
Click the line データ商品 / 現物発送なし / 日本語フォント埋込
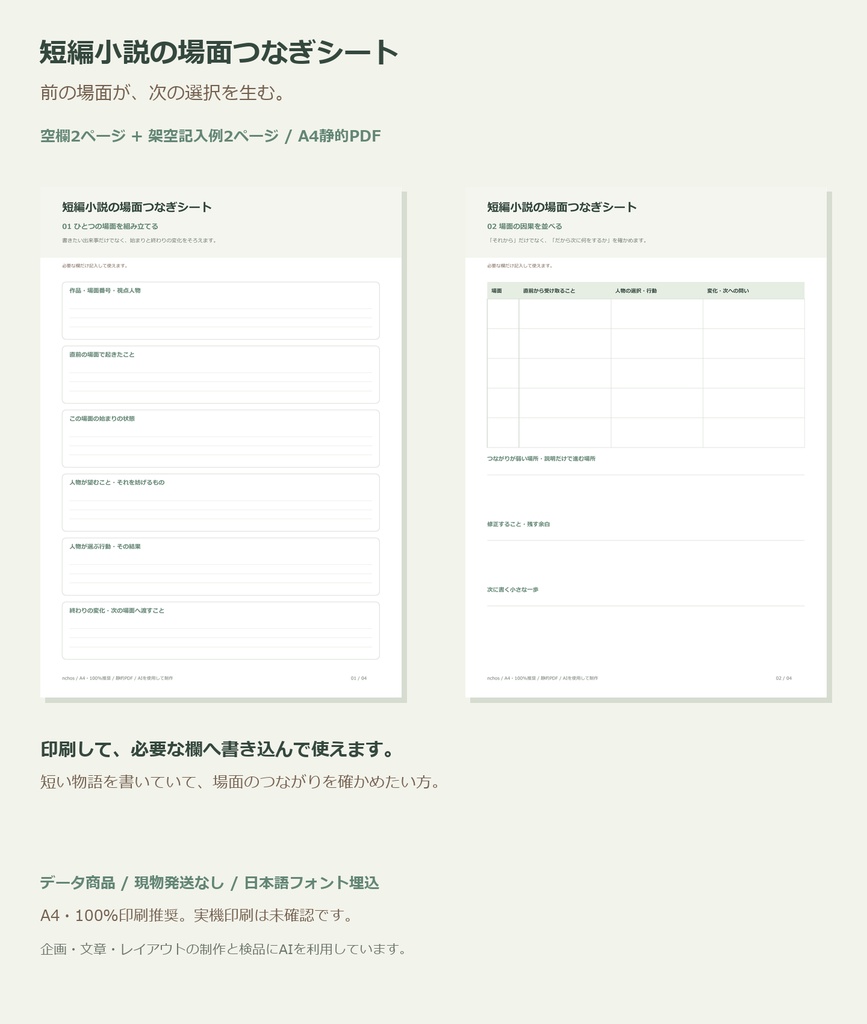210,883
